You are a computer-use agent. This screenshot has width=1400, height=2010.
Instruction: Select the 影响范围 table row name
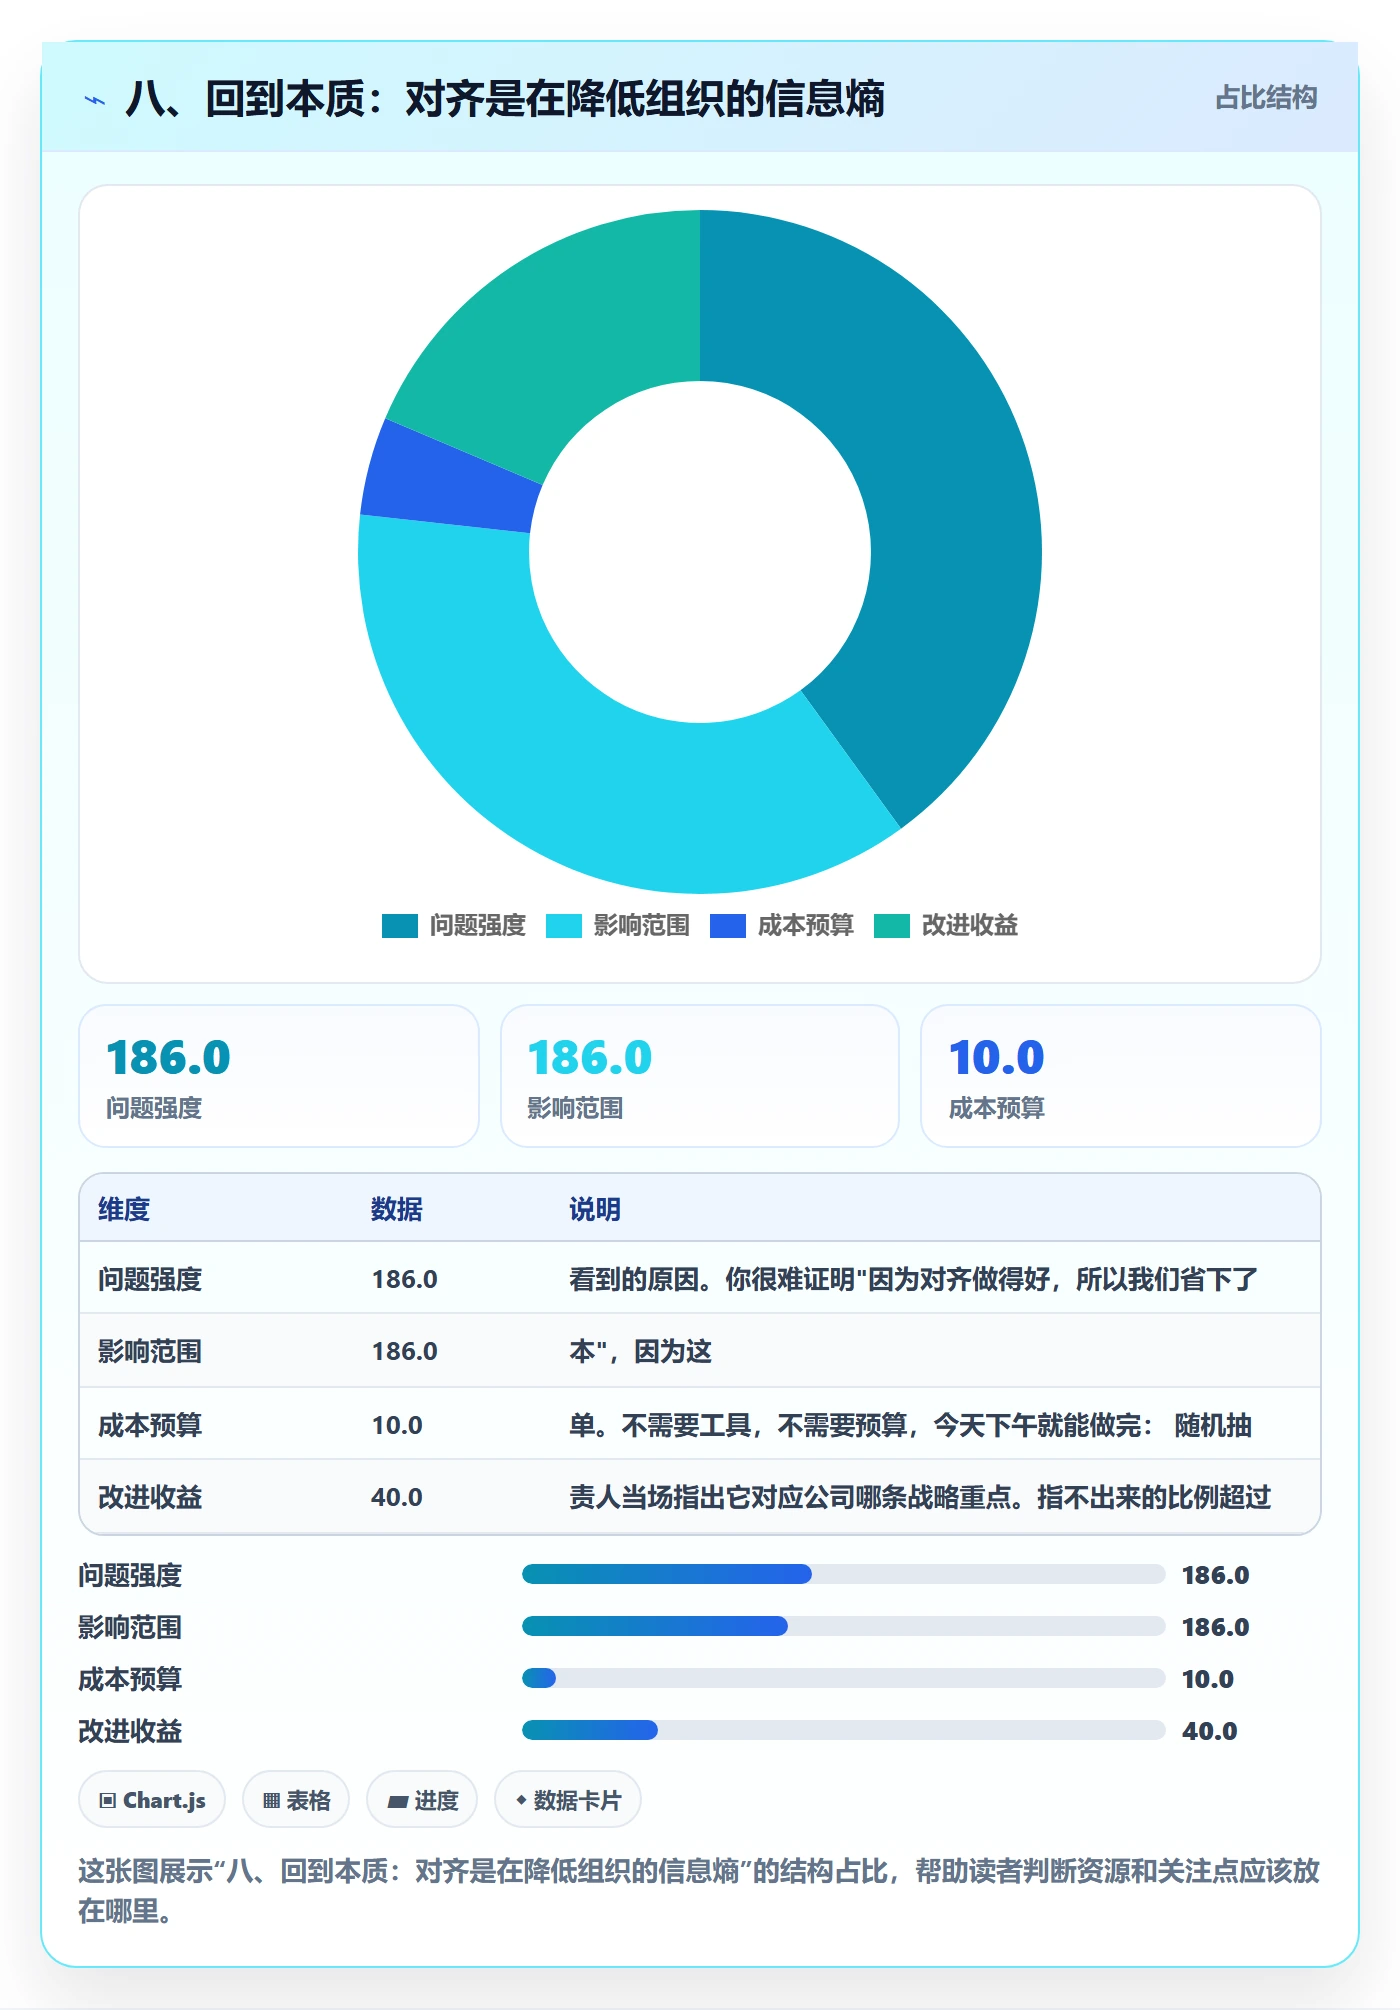150,1351
